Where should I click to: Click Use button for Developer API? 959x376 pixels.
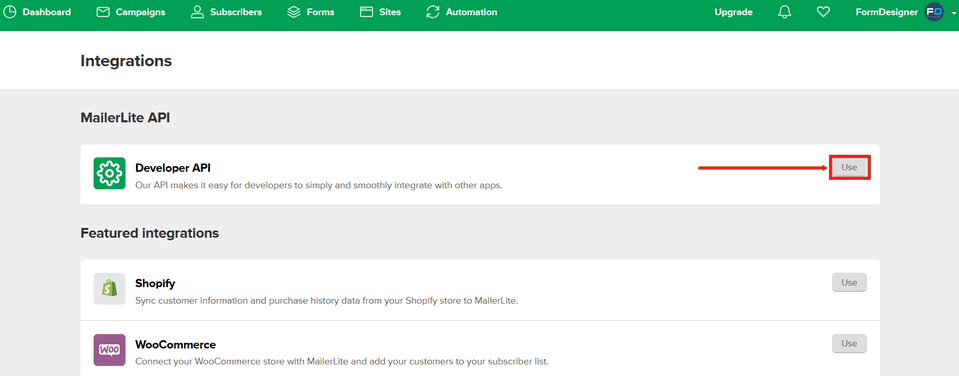click(x=849, y=167)
